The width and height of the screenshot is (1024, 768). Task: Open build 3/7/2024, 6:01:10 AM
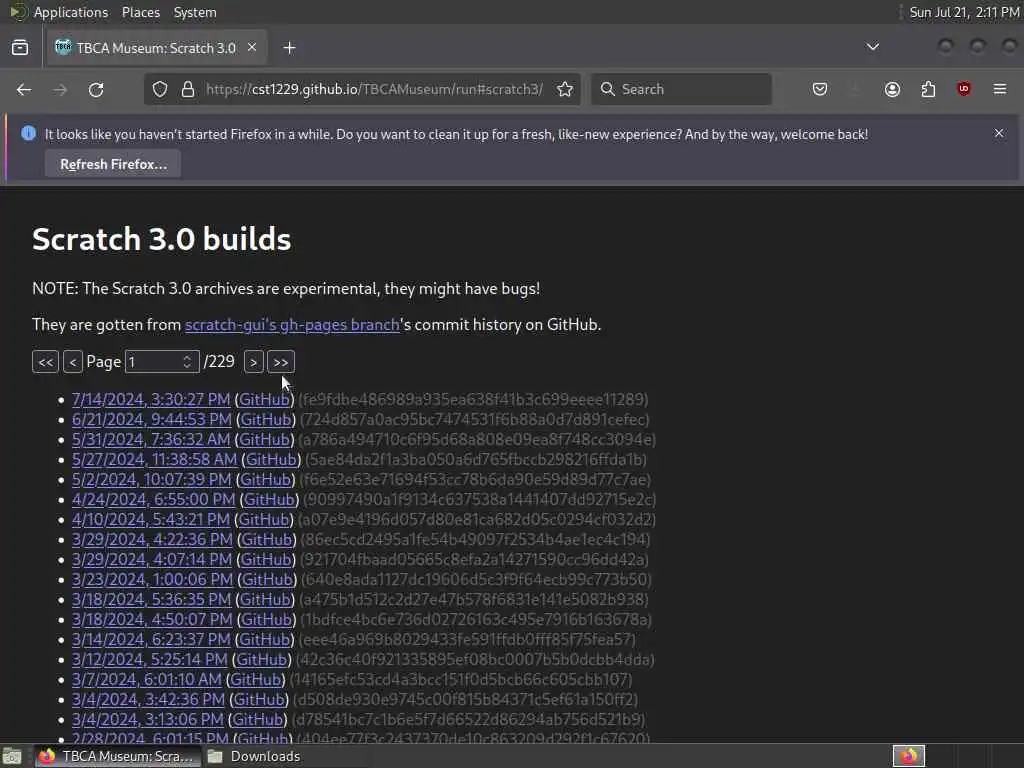146,679
